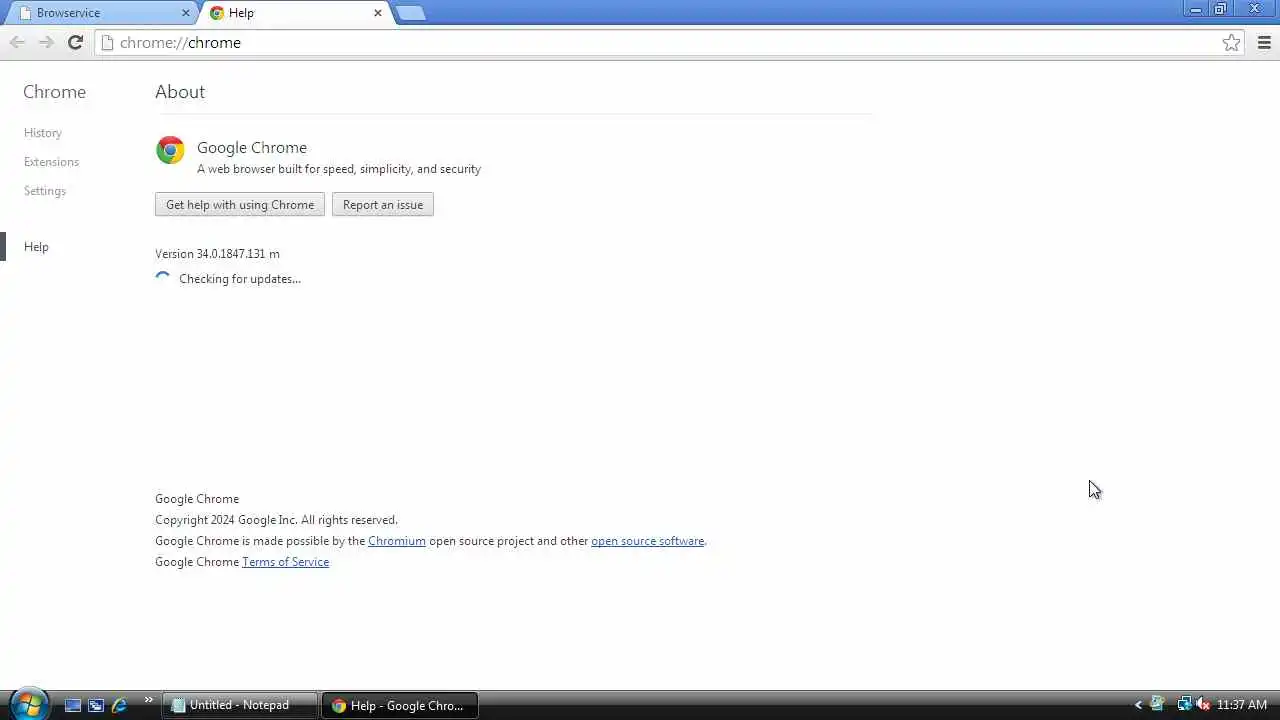Reload the page with the refresh icon
Screen dimensions: 1280x720
75,42
